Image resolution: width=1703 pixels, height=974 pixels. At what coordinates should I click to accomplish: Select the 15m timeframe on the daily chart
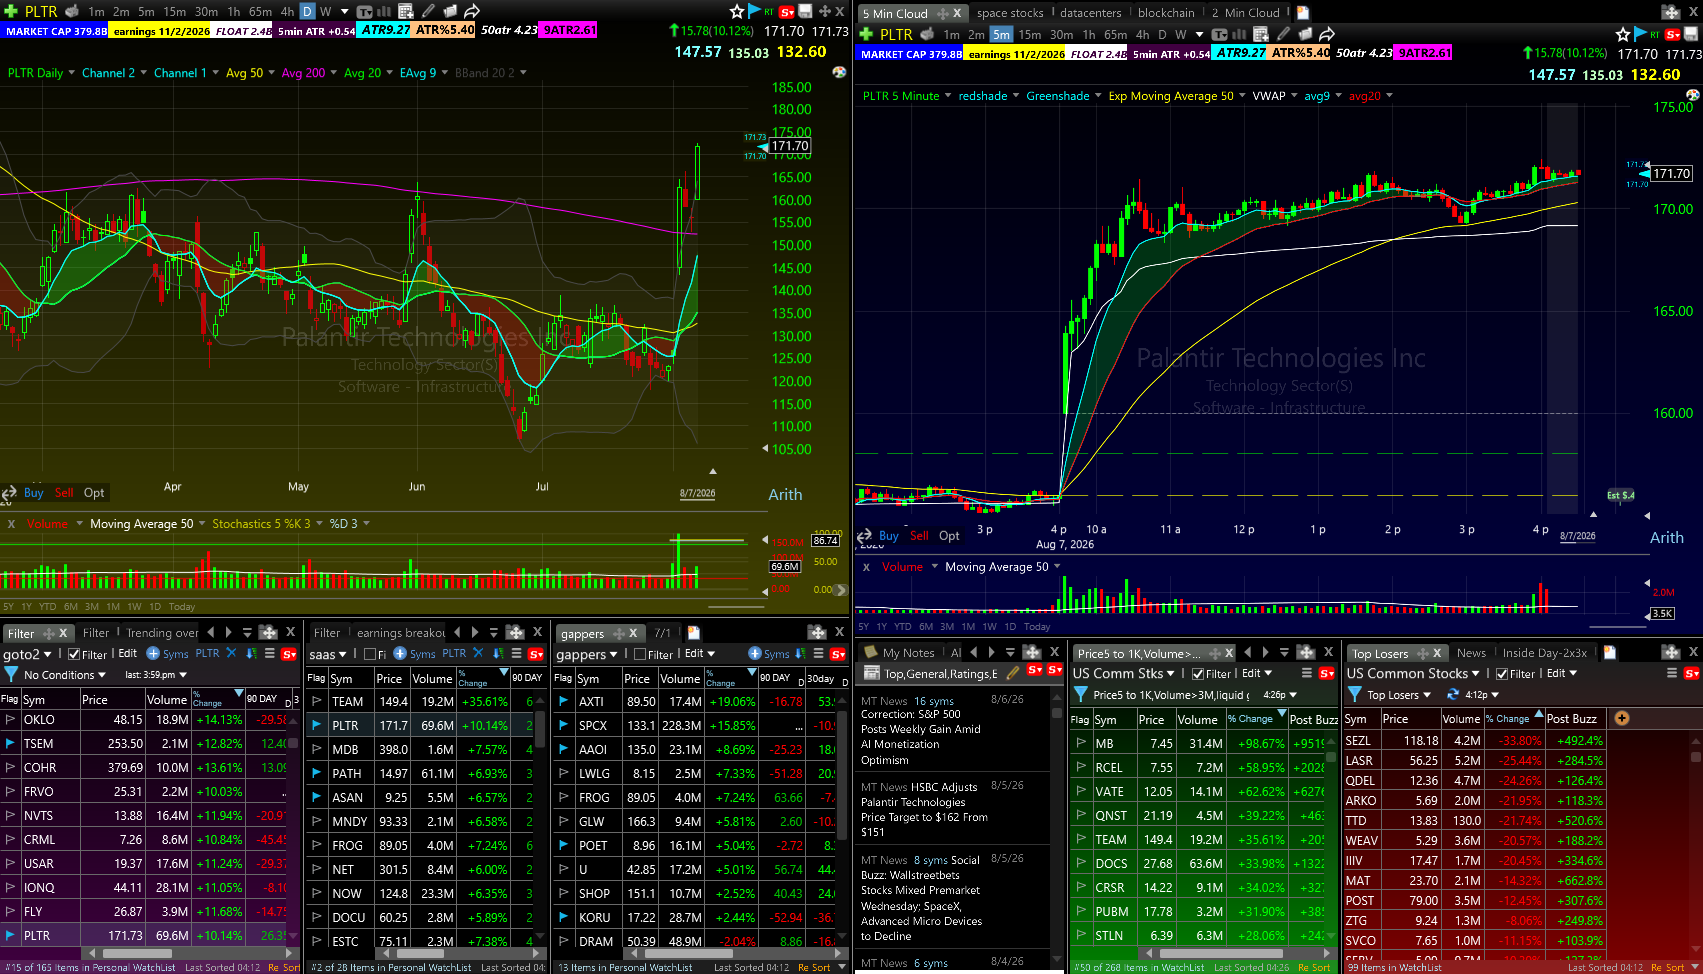[x=174, y=11]
